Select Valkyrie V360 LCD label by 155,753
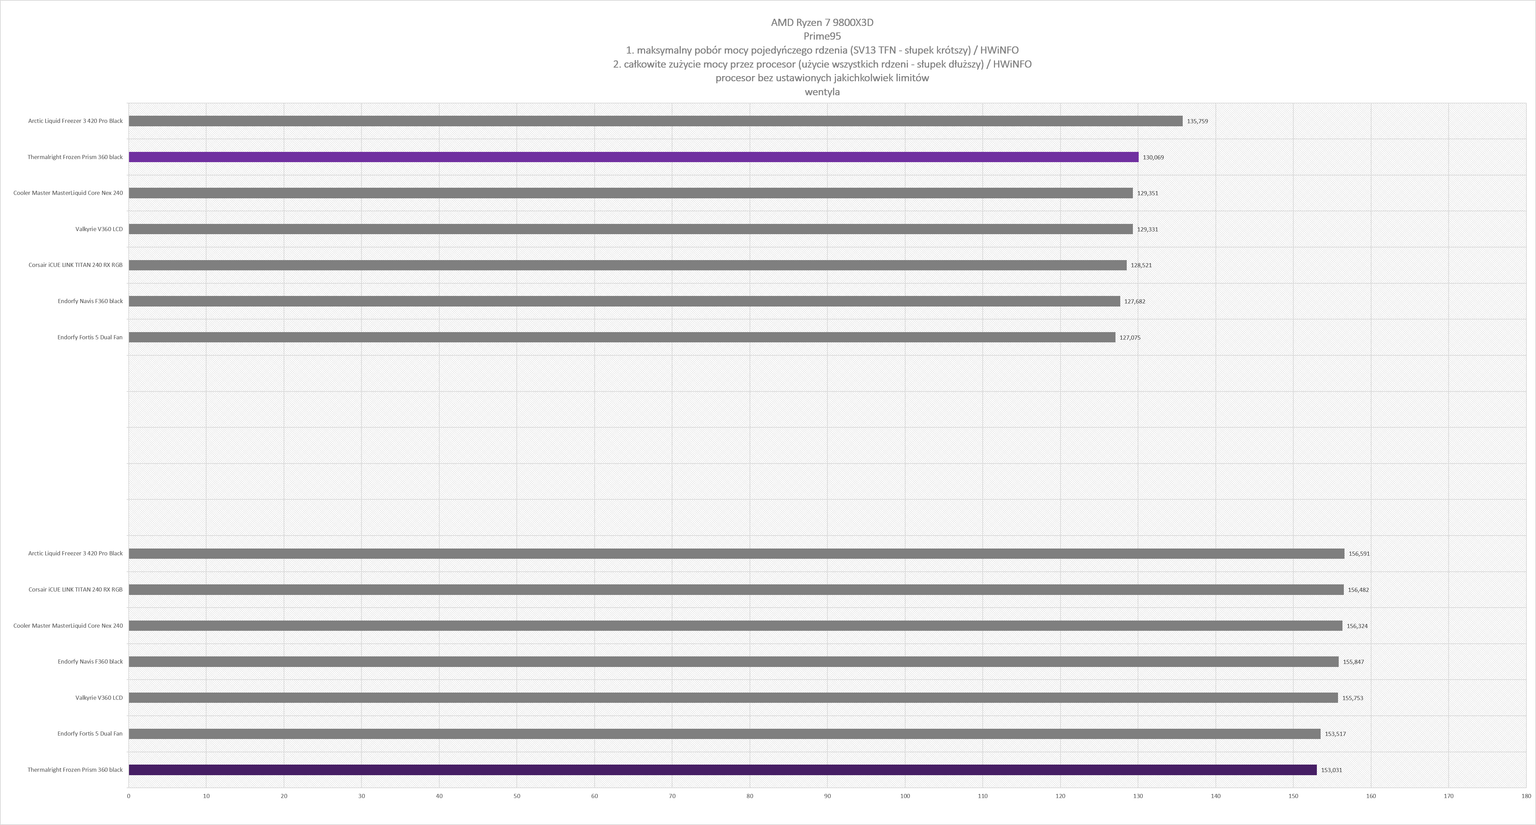Image resolution: width=1536 pixels, height=825 pixels. (99, 698)
